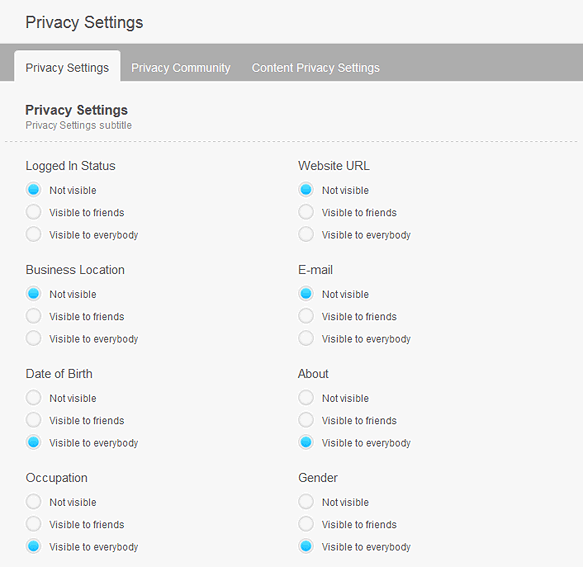Make Business Location visible to everybody

[x=33, y=339]
